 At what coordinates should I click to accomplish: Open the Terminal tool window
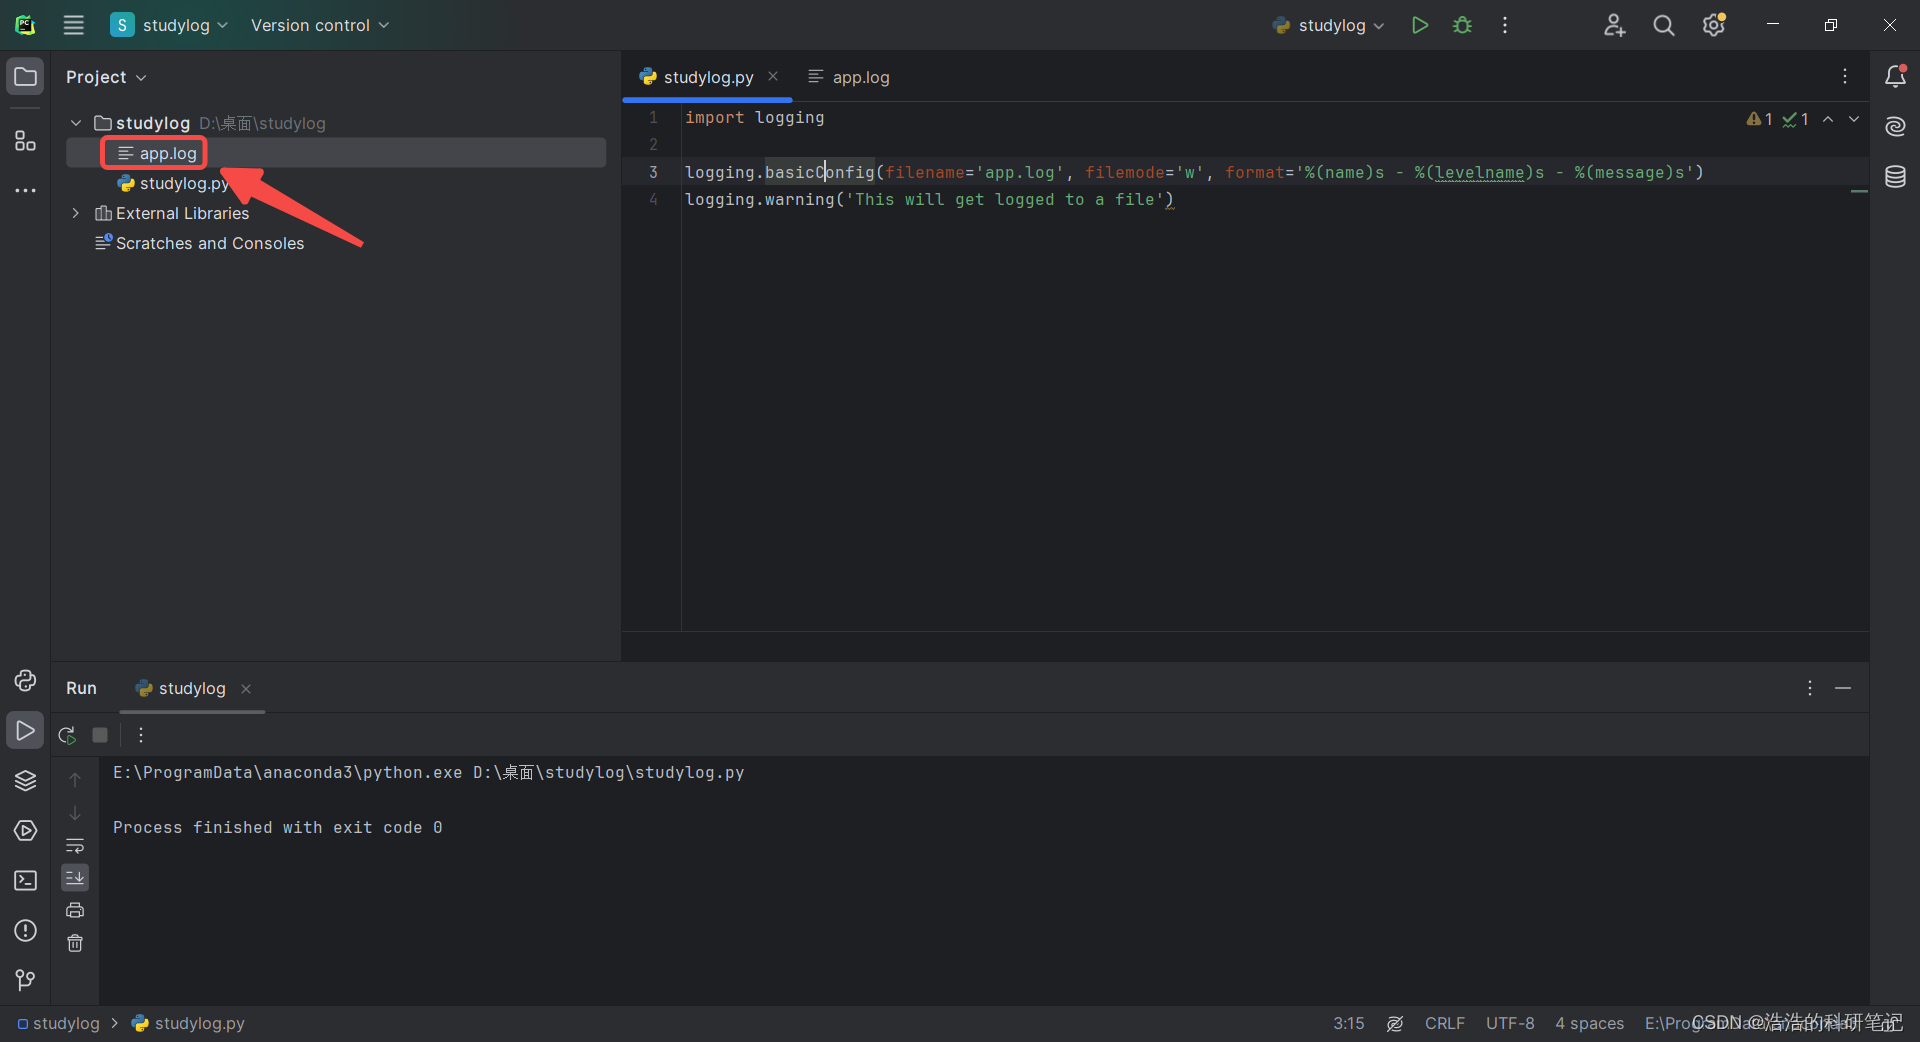(25, 881)
